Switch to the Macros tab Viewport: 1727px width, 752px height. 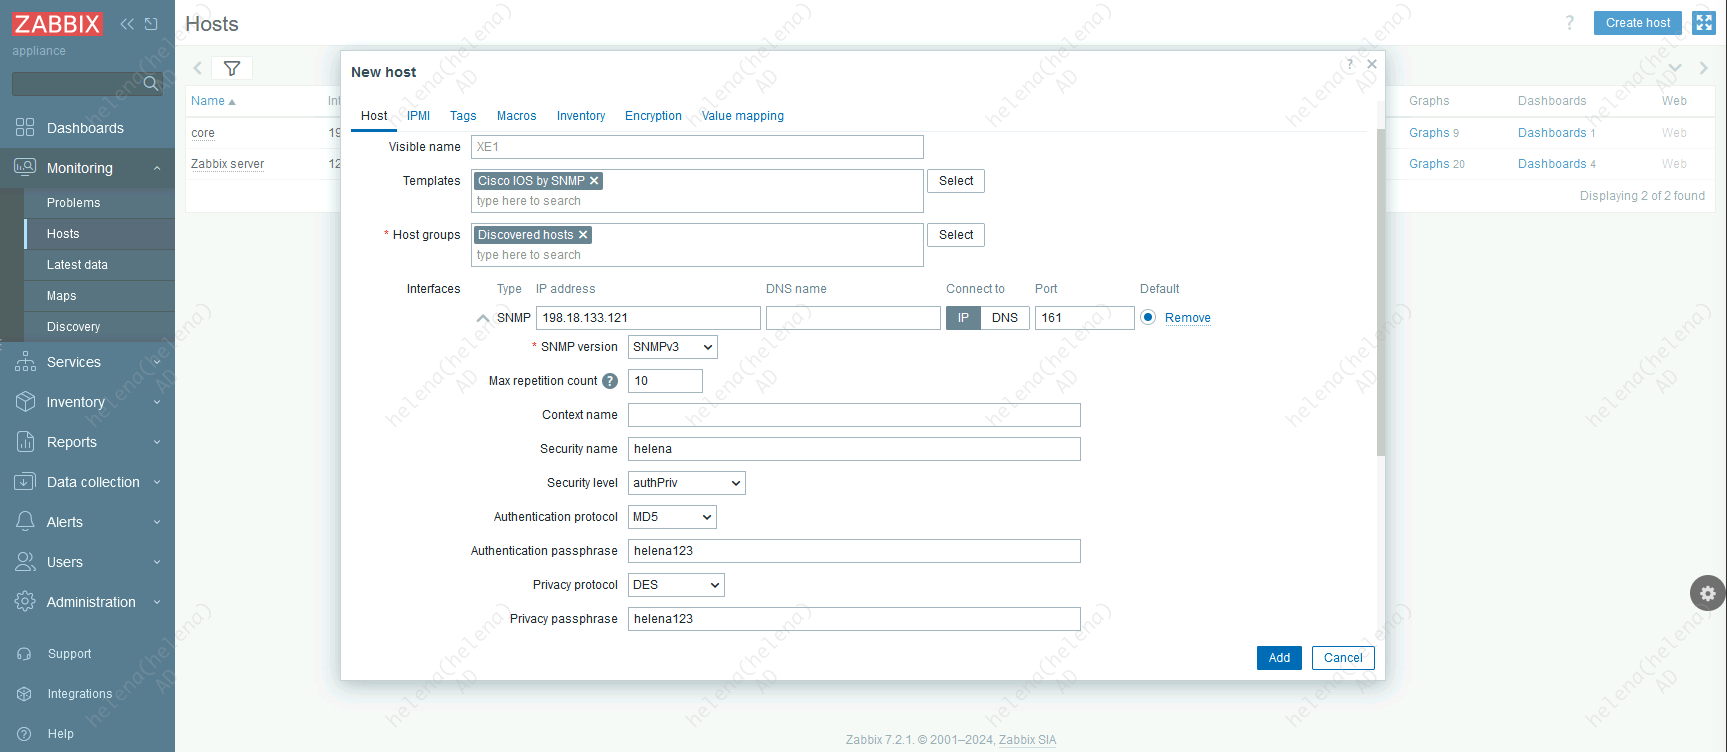tap(516, 116)
